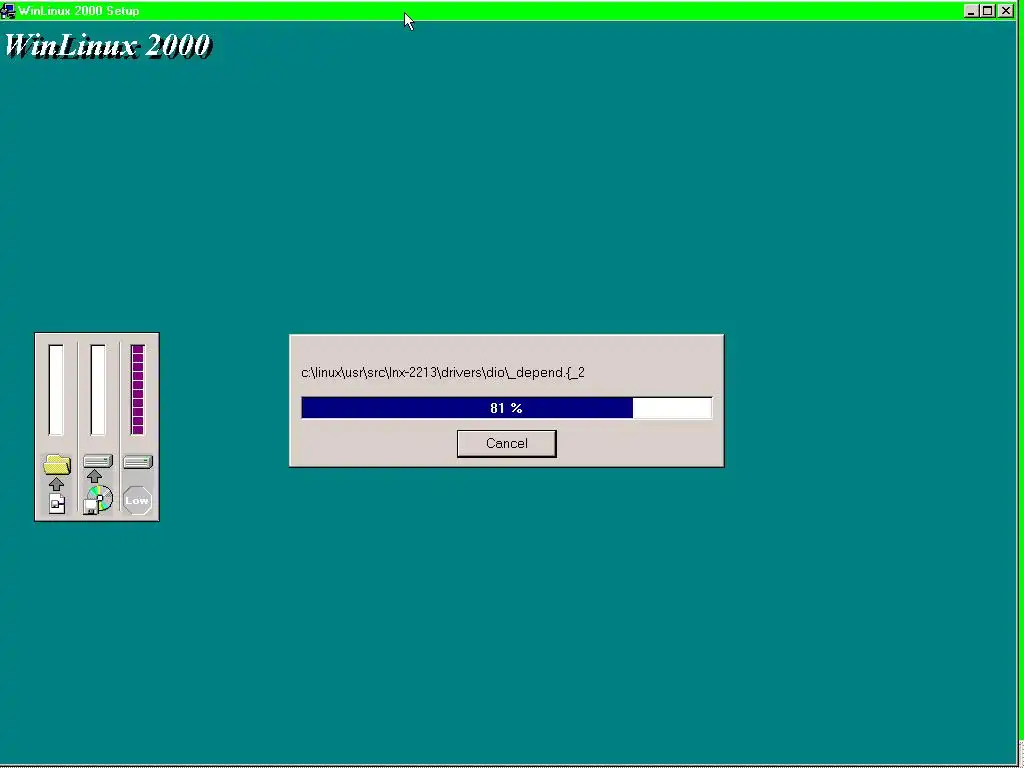The width and height of the screenshot is (1024, 768).
Task: Click the file path being copied
Action: (x=443, y=372)
